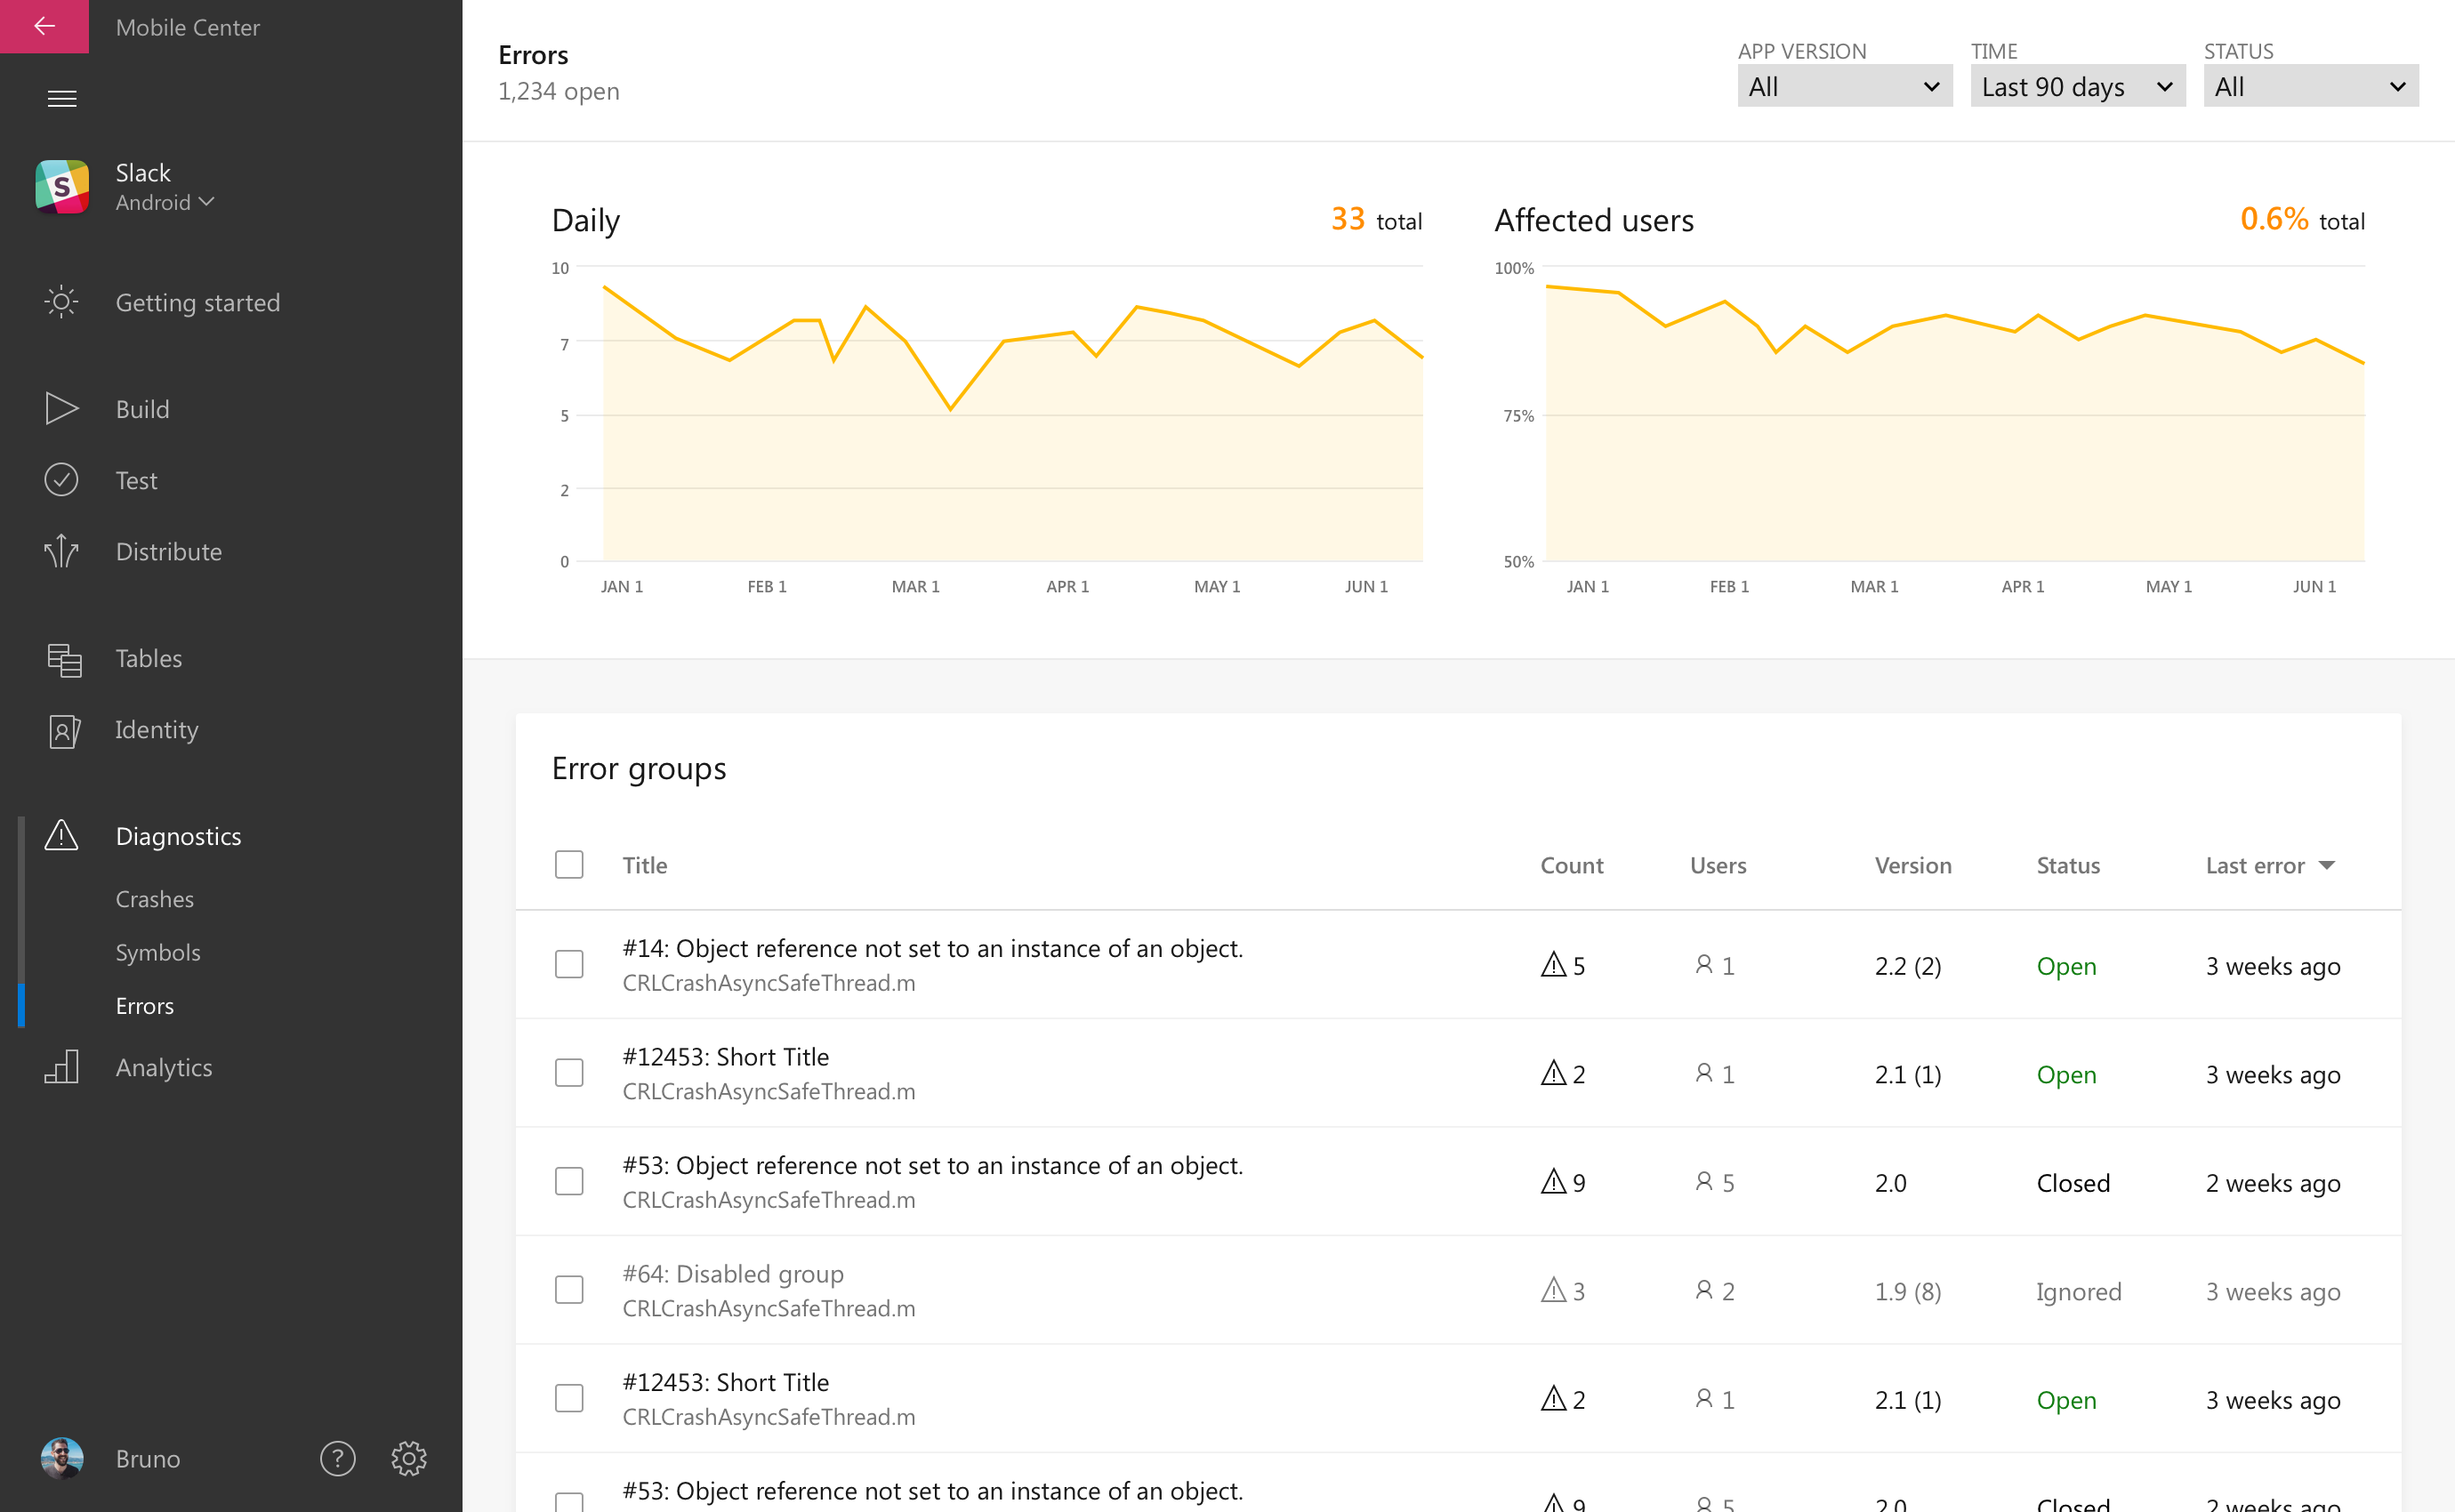Image resolution: width=2455 pixels, height=1512 pixels.
Task: Navigate to the Crashes menu item
Action: tap(156, 897)
